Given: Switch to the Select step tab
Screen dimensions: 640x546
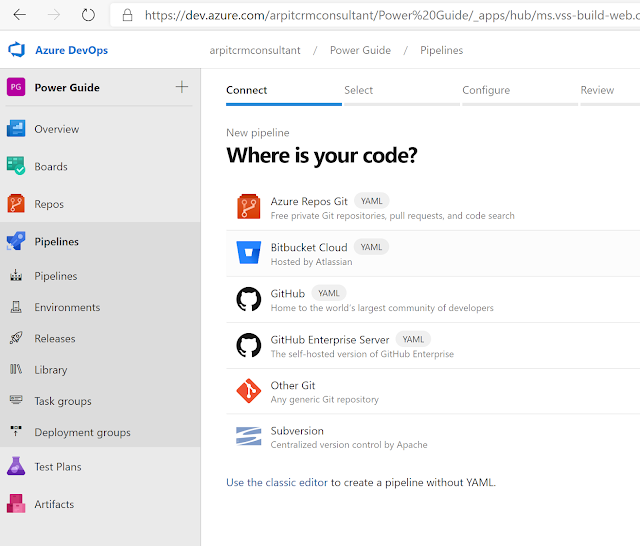Looking at the screenshot, I should [358, 90].
